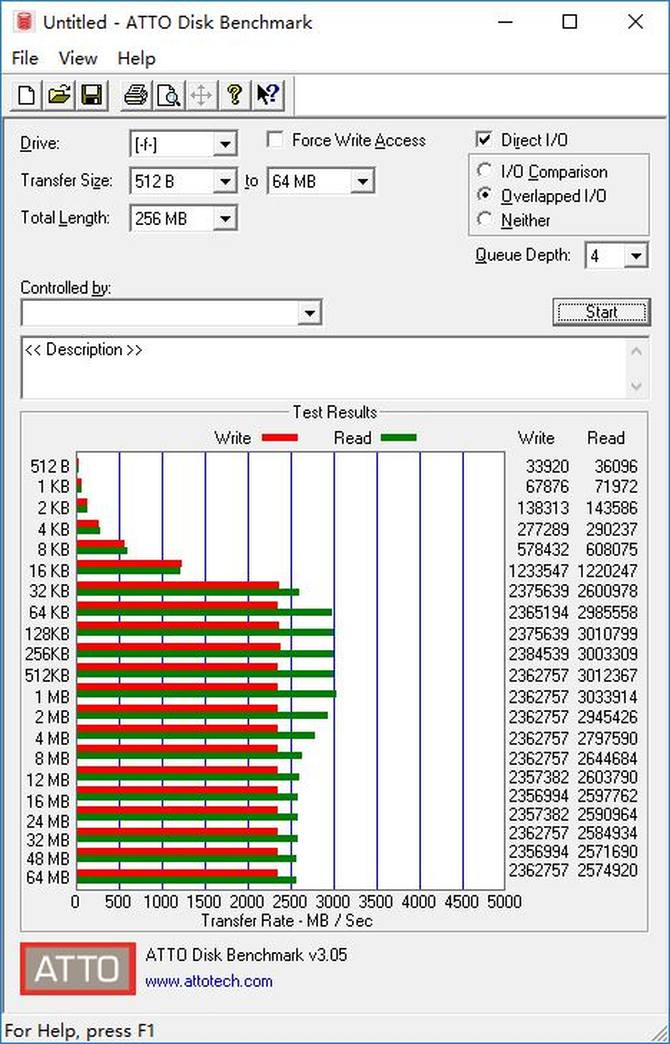This screenshot has width=670, height=1044.
Task: Click the red Write legend swatch
Action: [280, 438]
